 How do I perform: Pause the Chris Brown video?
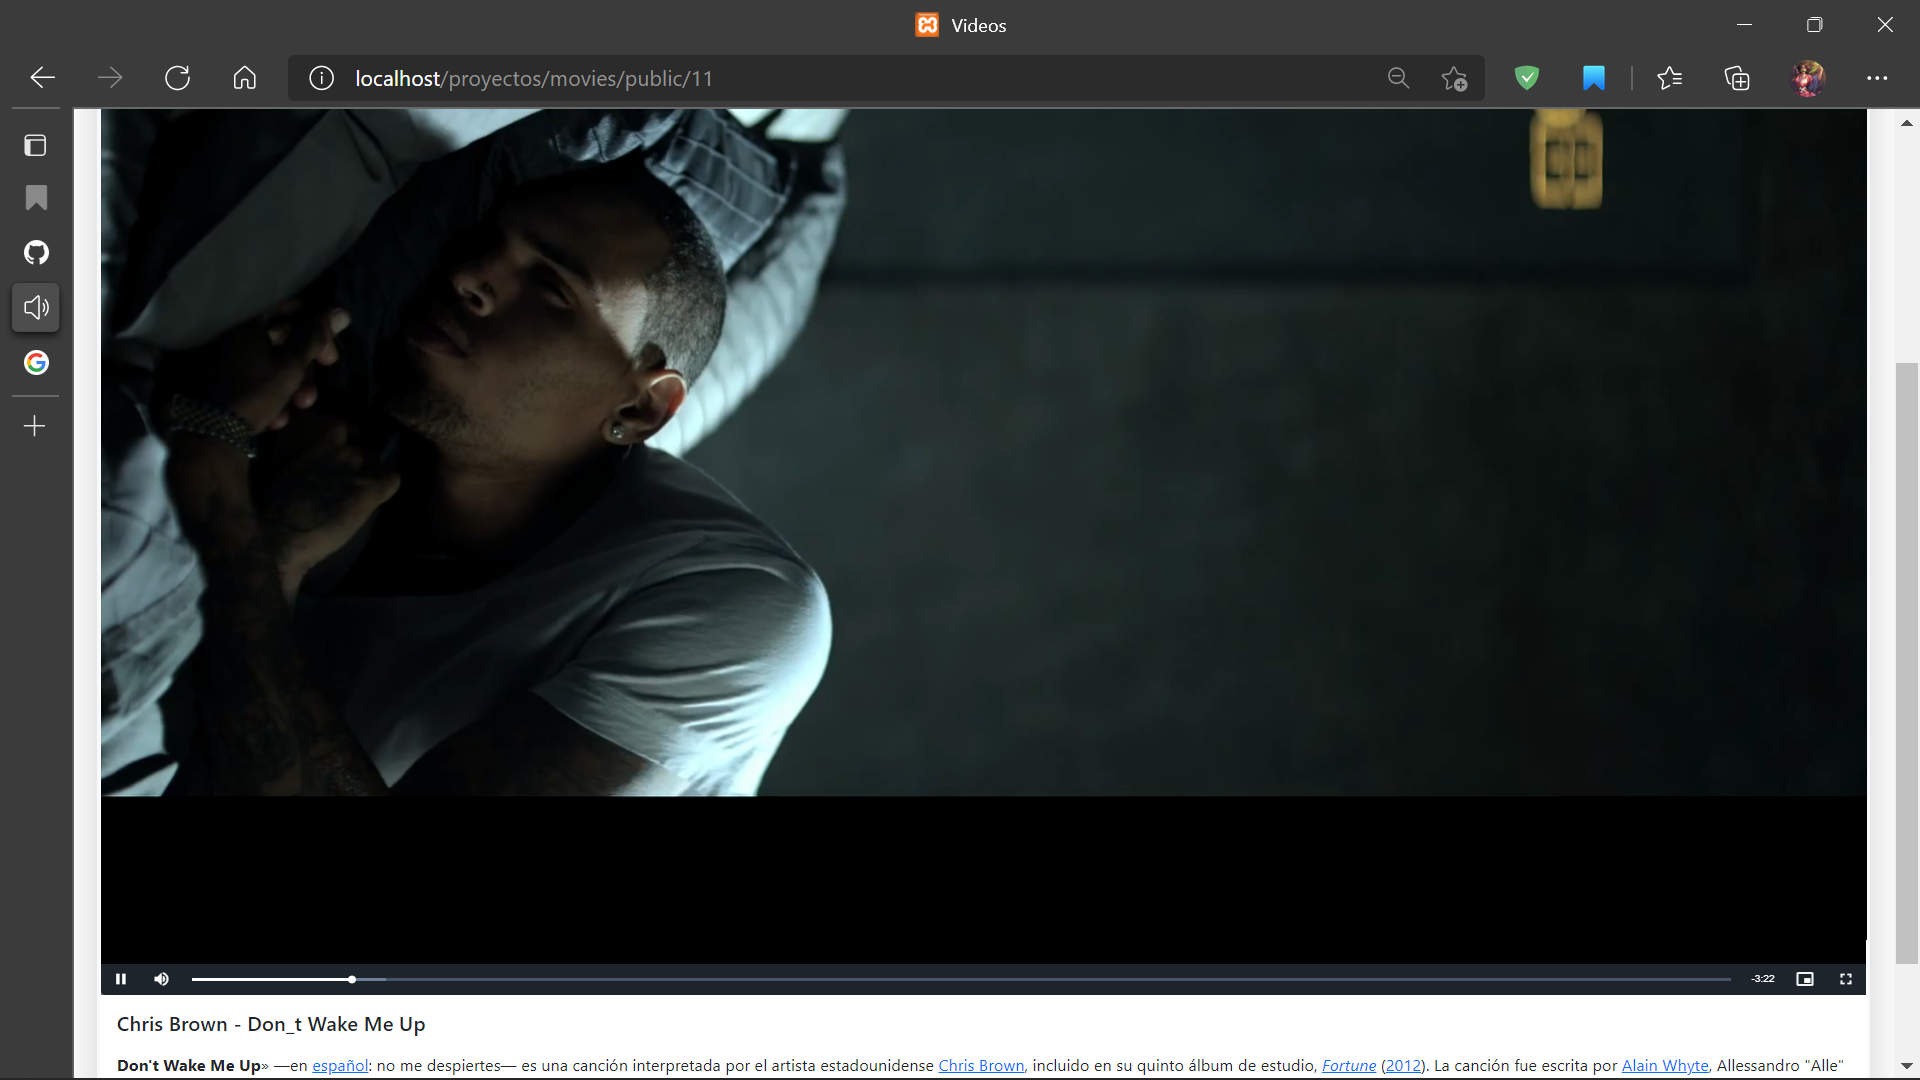121,979
